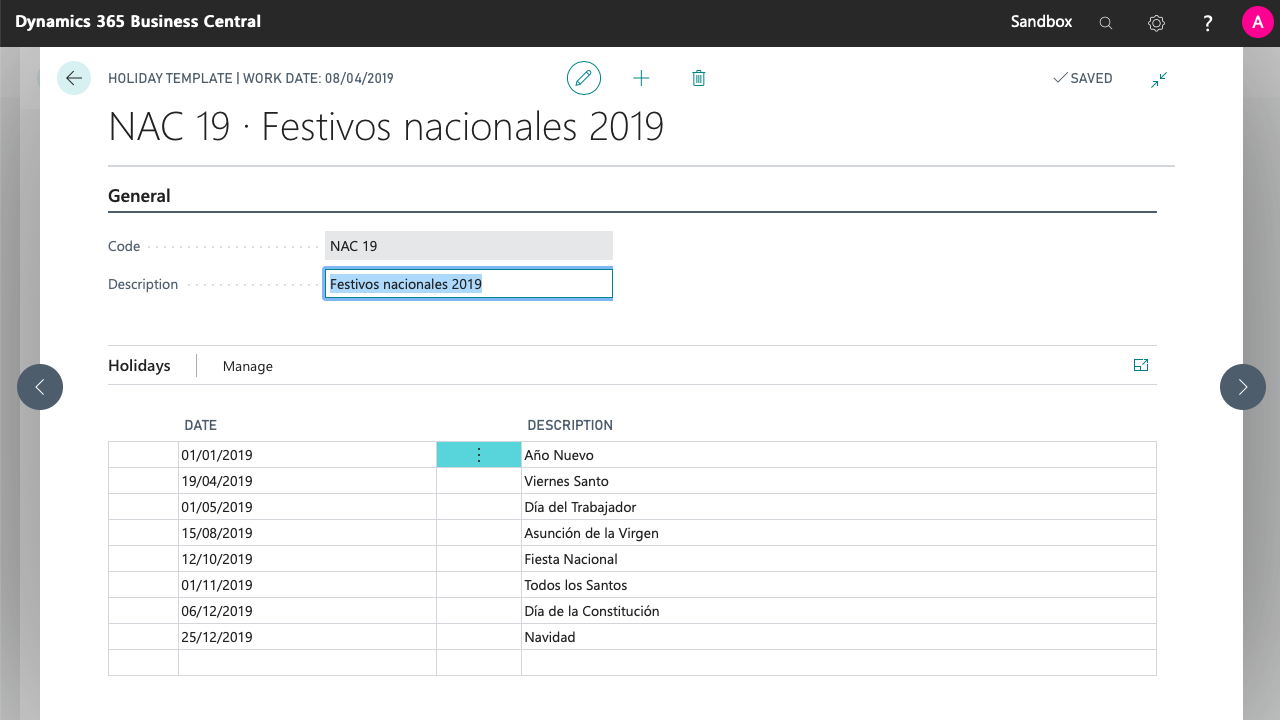Click the plus icon to create new
The height and width of the screenshot is (720, 1280).
coord(641,78)
